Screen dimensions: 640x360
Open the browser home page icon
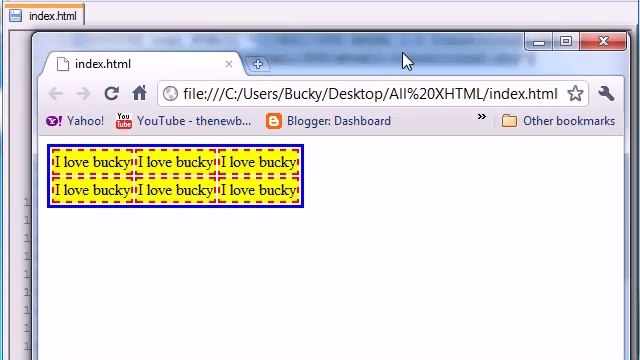pyautogui.click(x=139, y=93)
